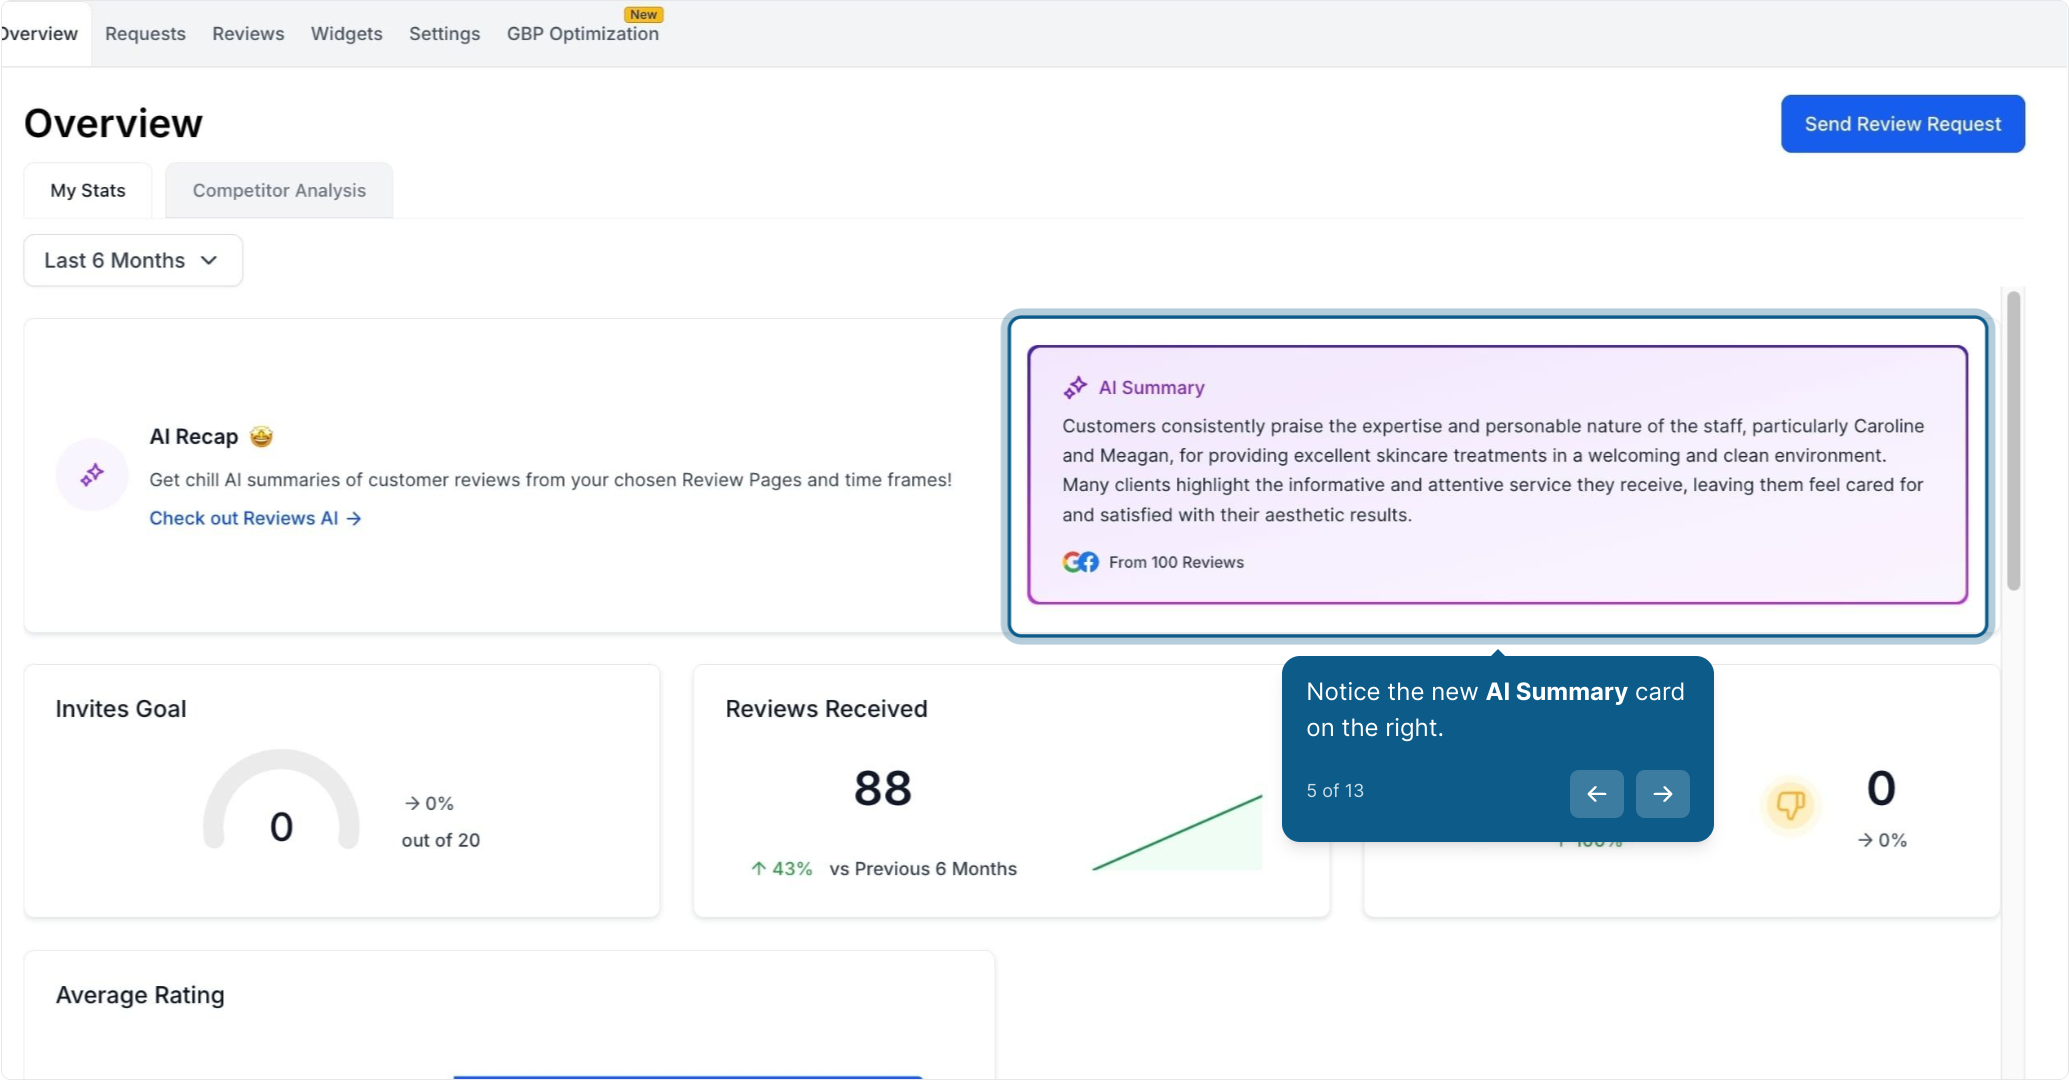The height and width of the screenshot is (1080, 2070).
Task: Go to the Widgets tab
Action: (346, 34)
